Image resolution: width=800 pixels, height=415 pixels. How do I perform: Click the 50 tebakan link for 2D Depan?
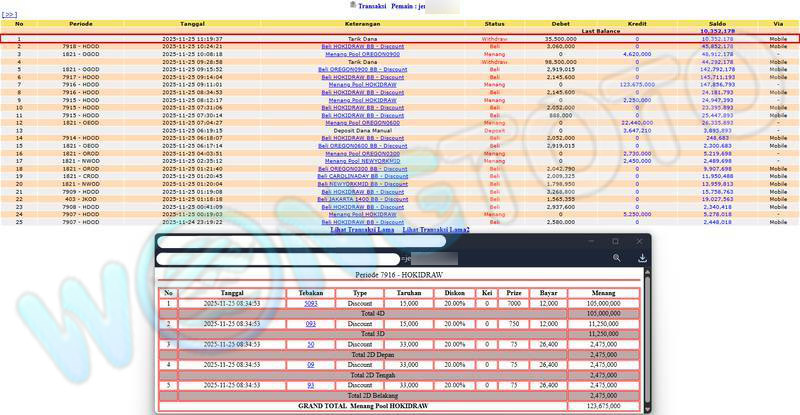coord(311,344)
